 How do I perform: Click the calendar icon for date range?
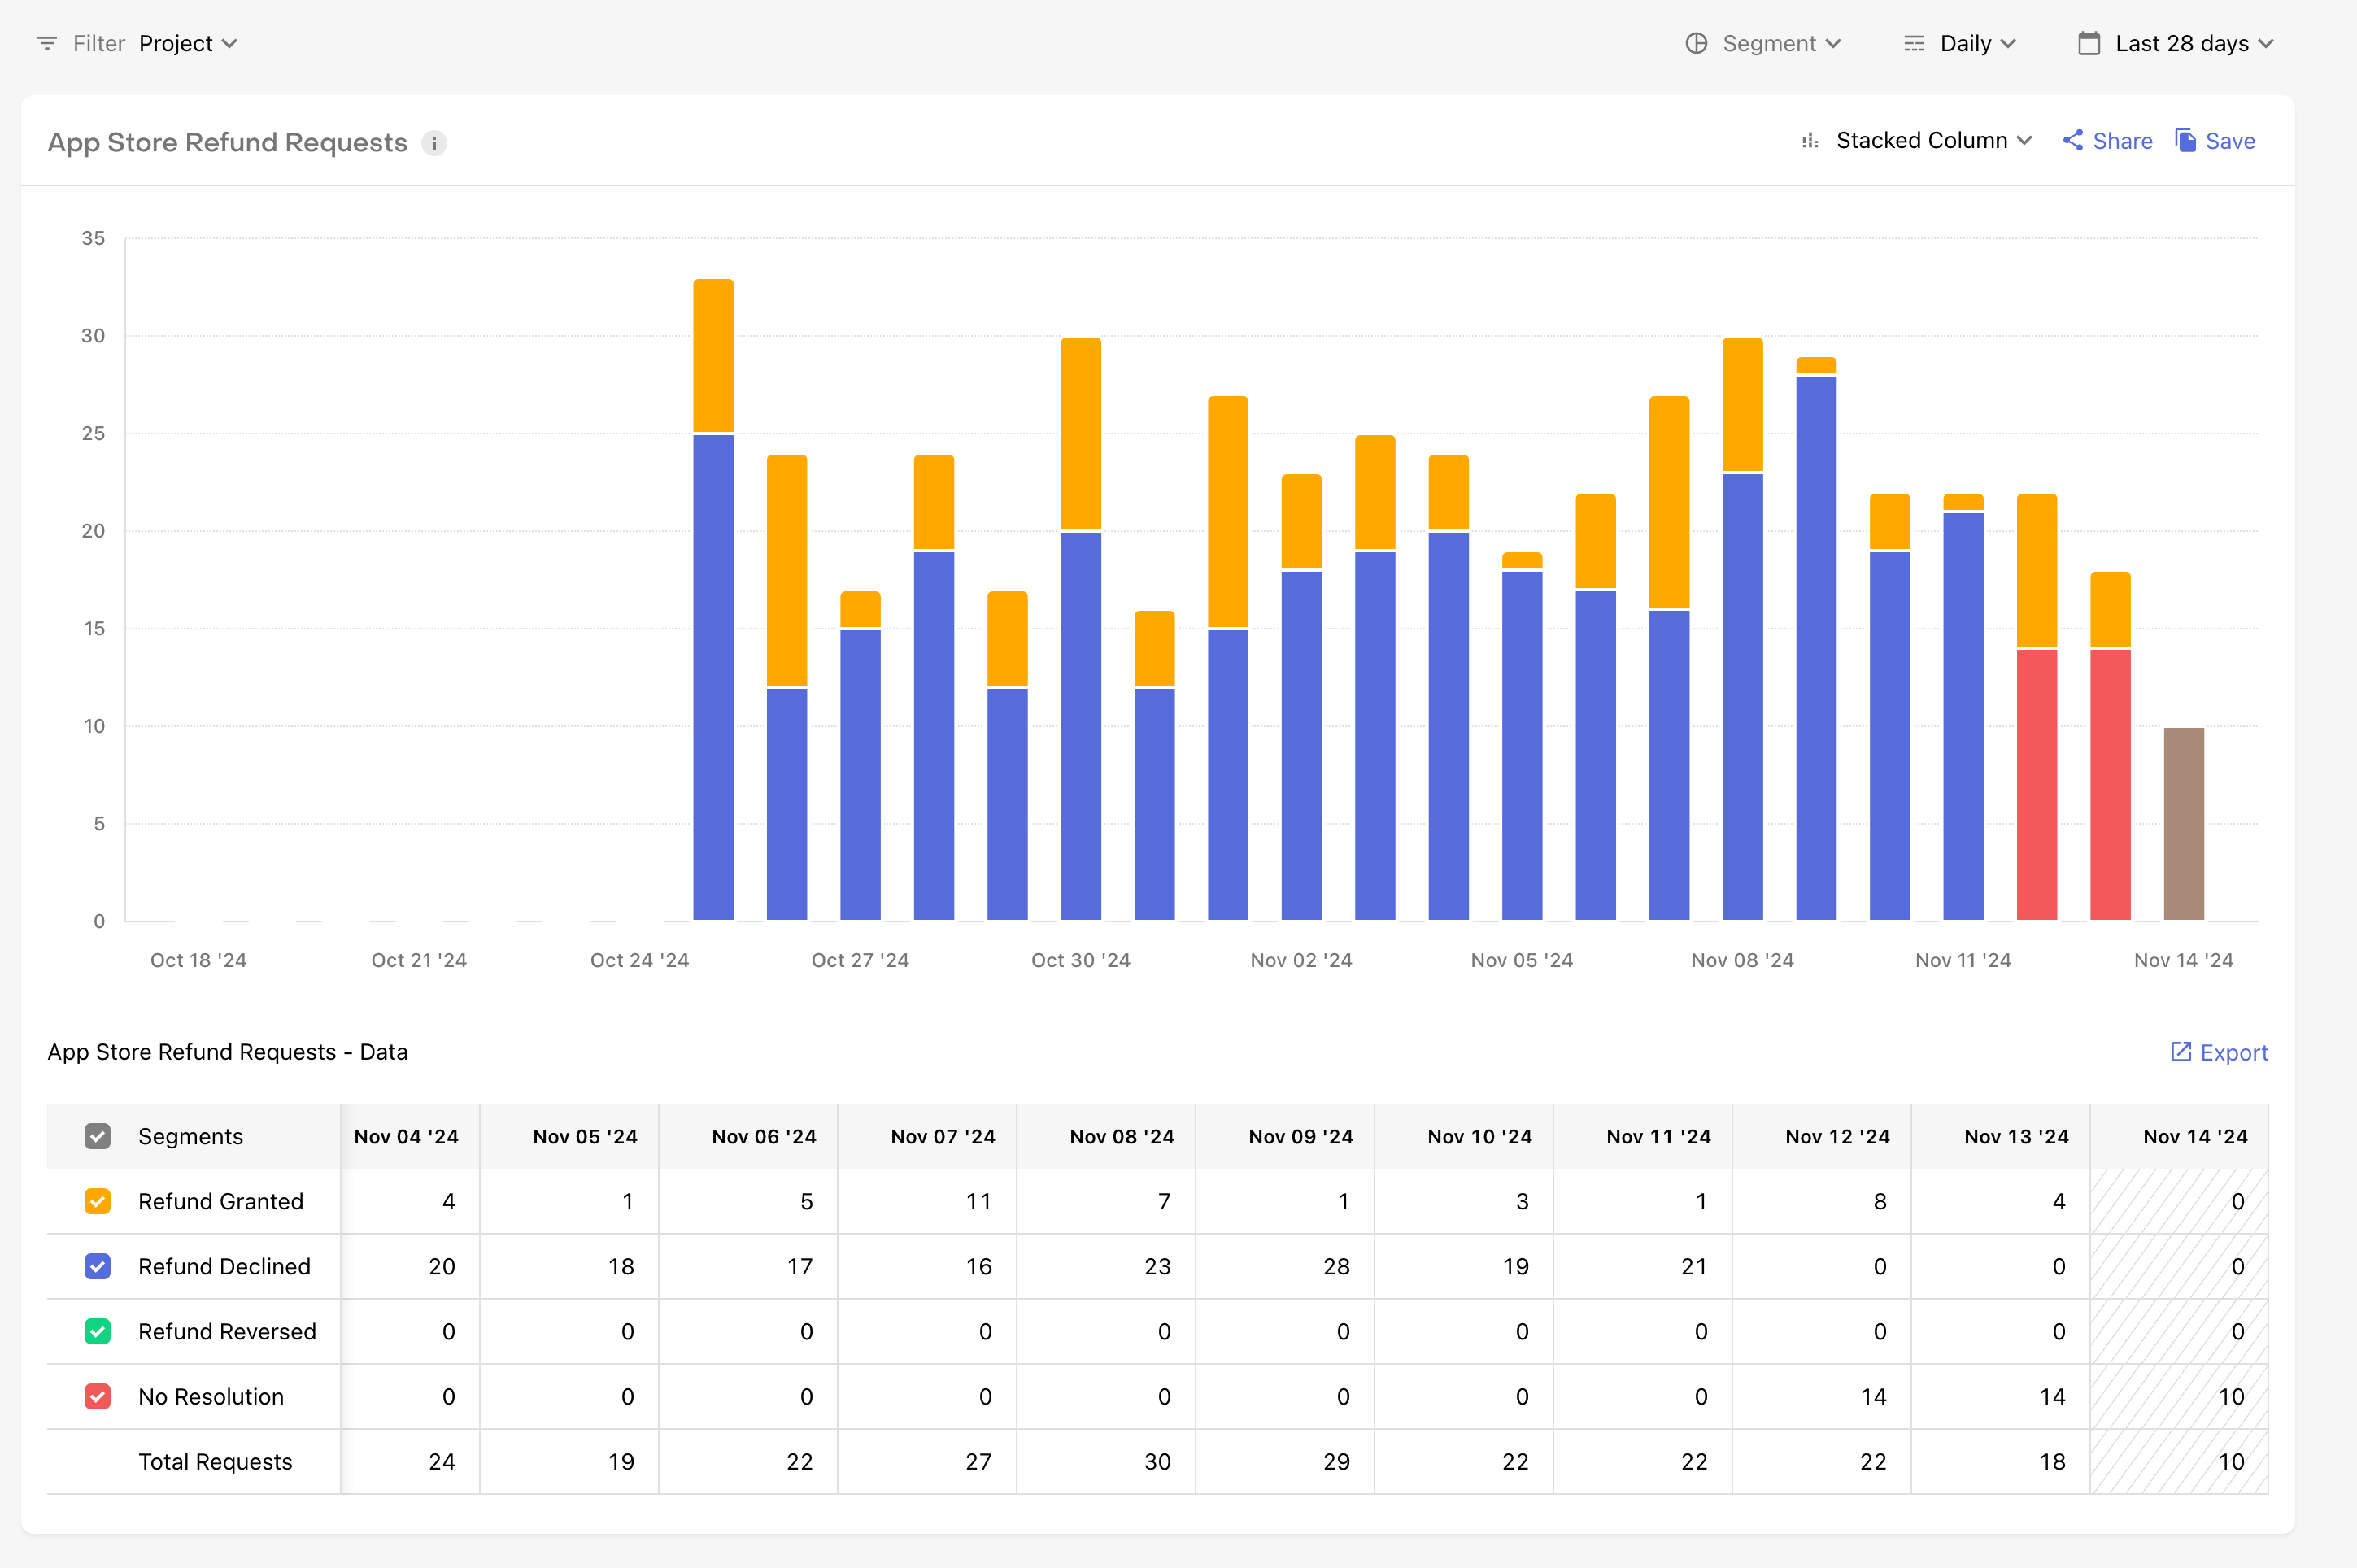[2089, 43]
